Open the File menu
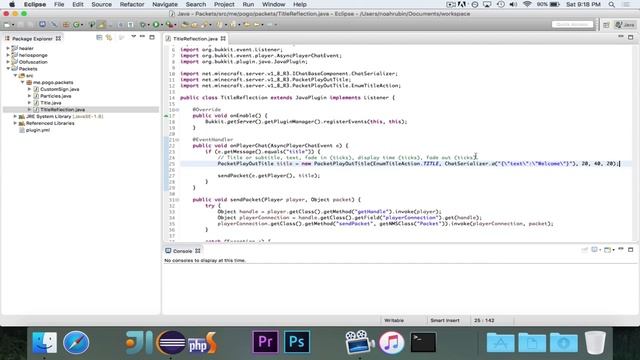The image size is (640, 360). click(59, 4)
